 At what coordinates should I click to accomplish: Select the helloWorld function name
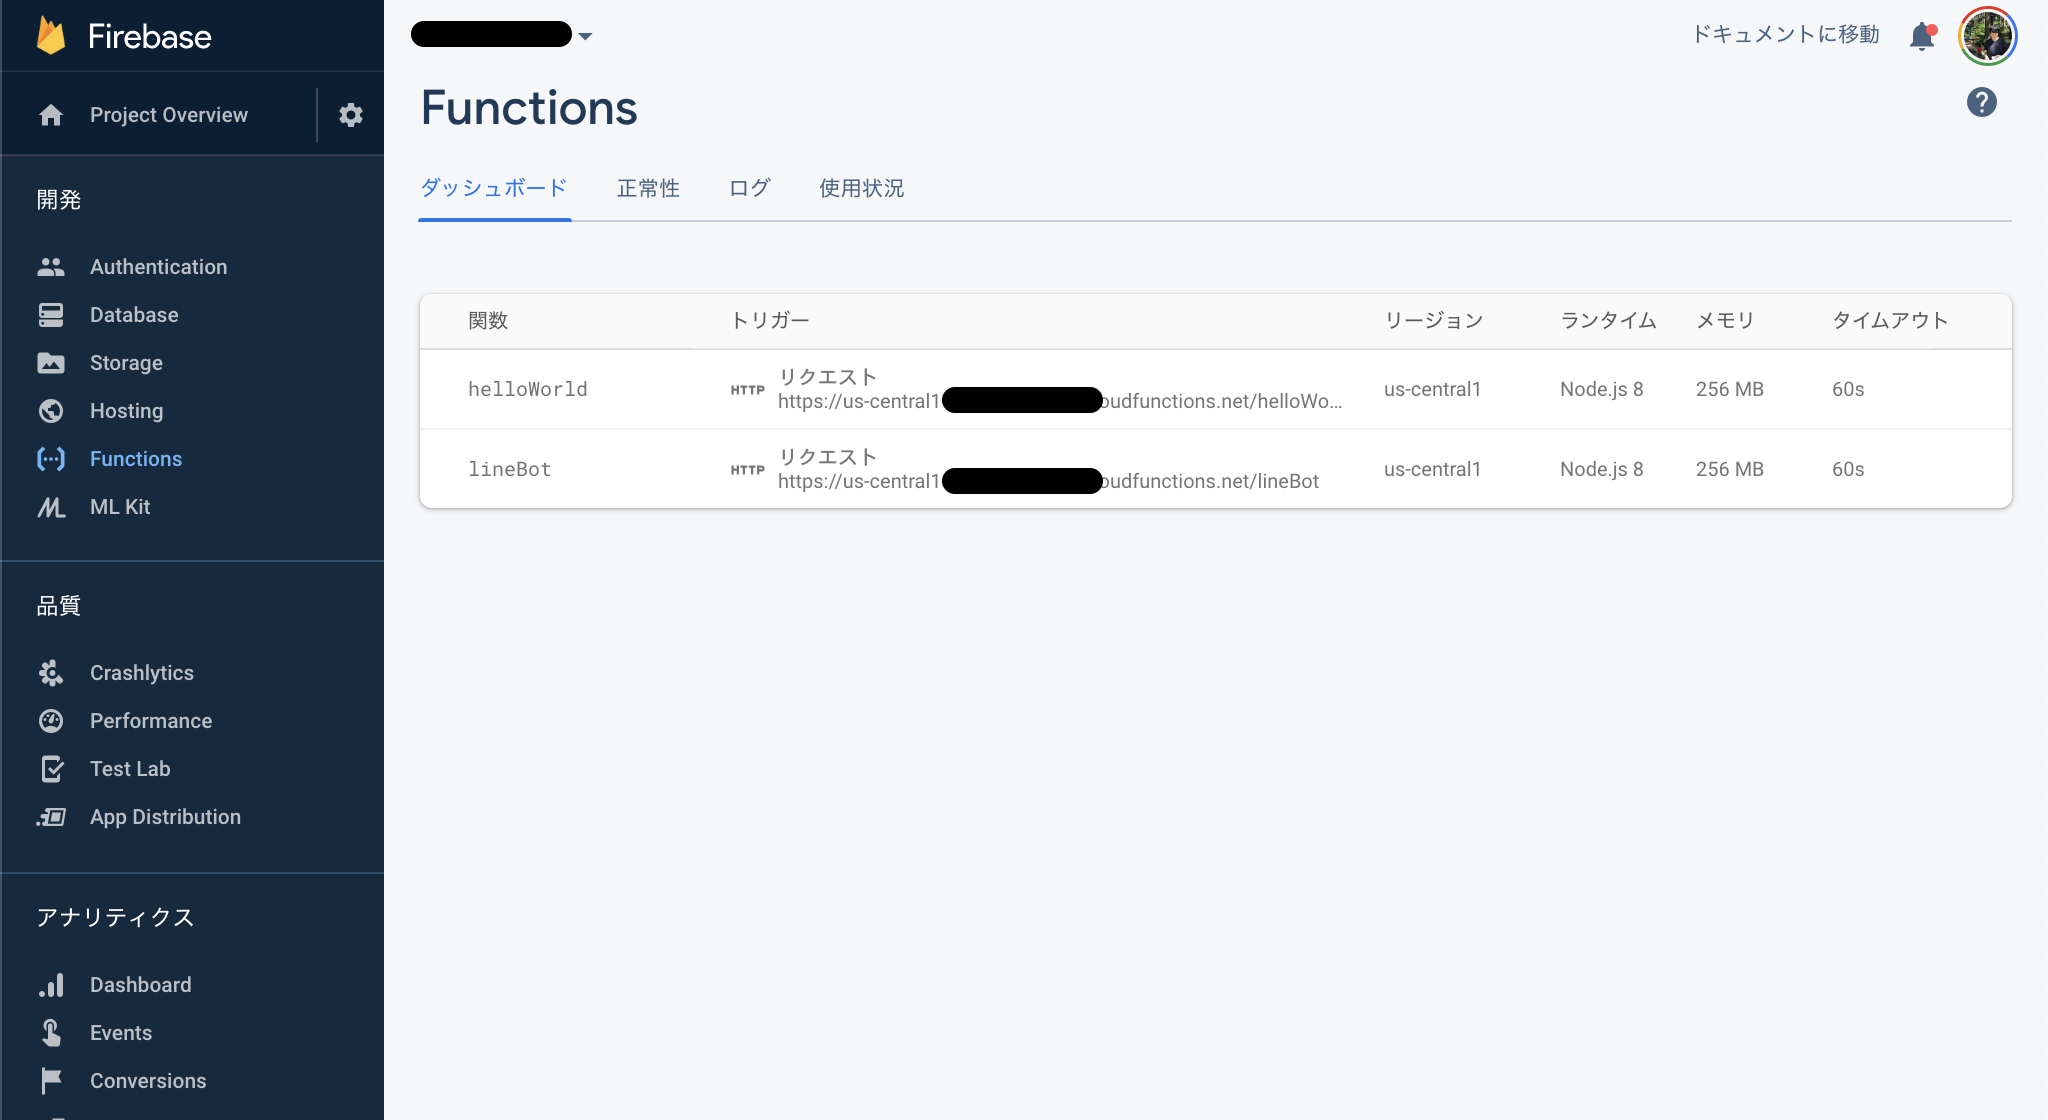pos(528,389)
